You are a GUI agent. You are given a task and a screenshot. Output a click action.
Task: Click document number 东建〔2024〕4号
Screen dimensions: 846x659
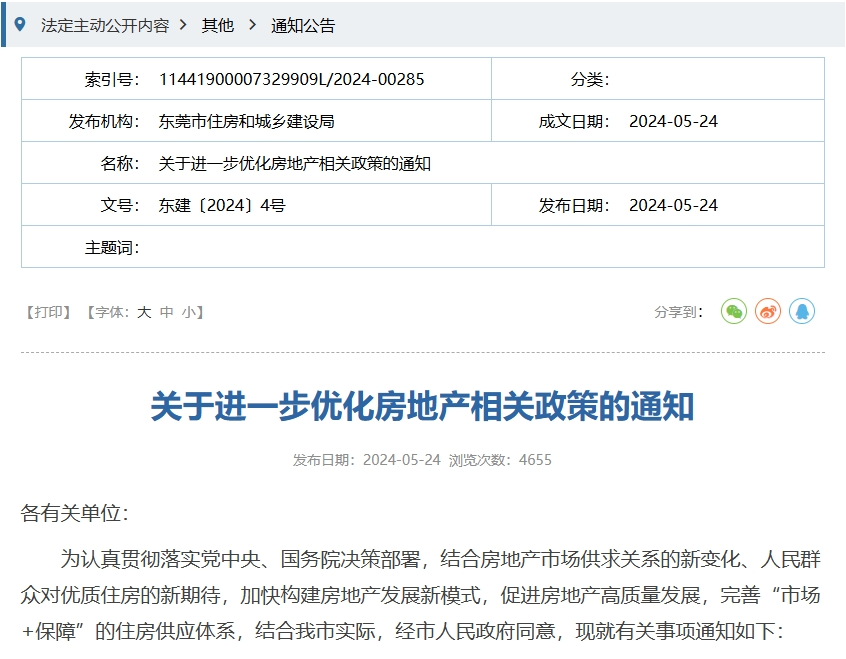[222, 205]
